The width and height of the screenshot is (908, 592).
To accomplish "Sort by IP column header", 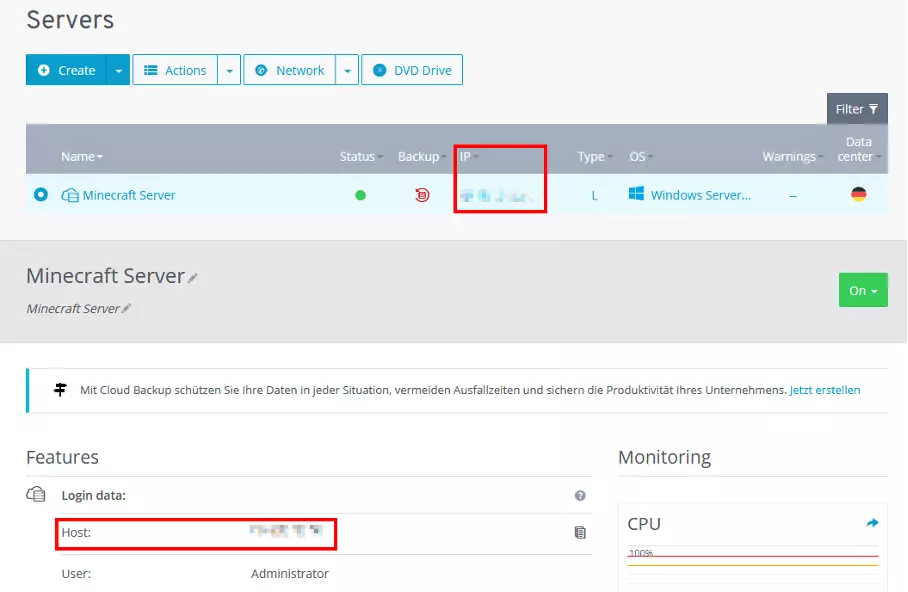I will tap(468, 156).
